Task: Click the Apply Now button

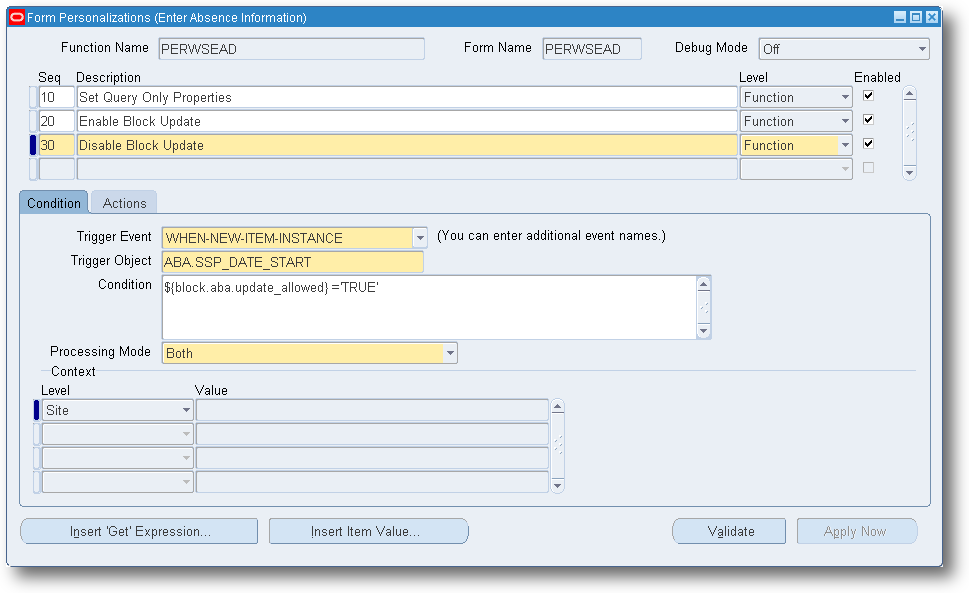Action: [x=857, y=531]
